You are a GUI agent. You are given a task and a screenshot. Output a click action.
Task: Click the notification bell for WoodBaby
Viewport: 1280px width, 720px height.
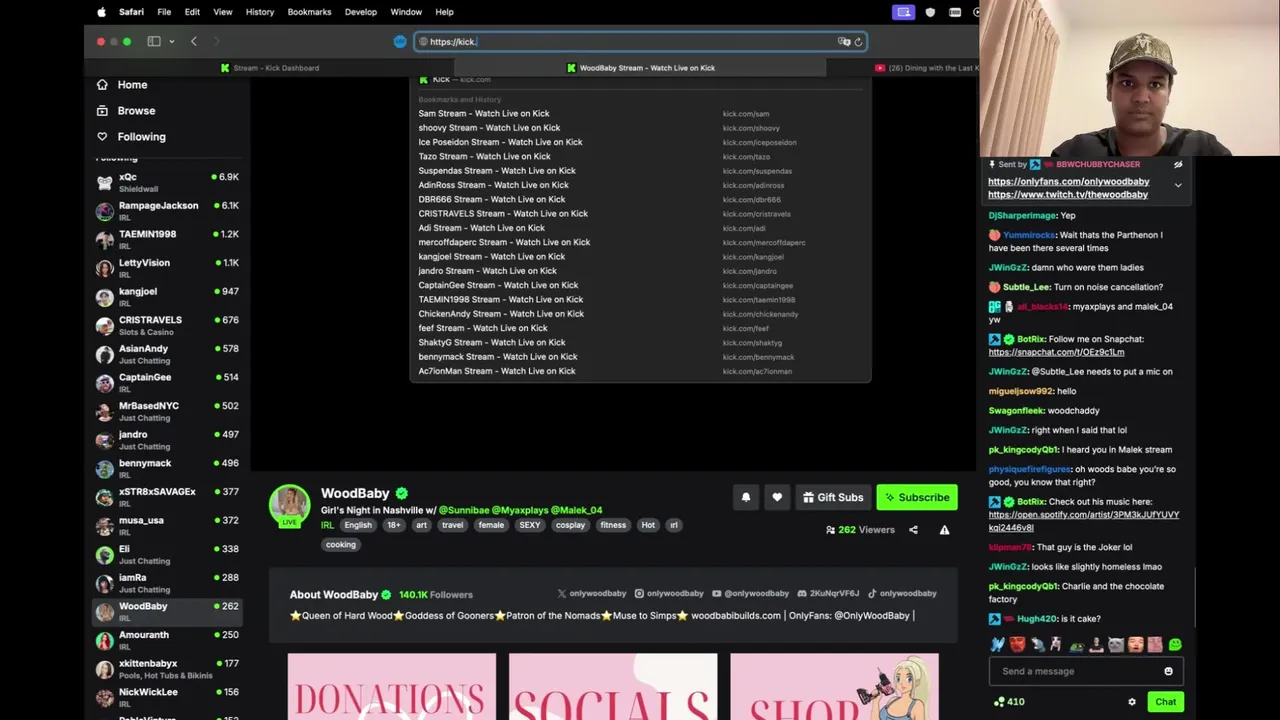pos(745,497)
